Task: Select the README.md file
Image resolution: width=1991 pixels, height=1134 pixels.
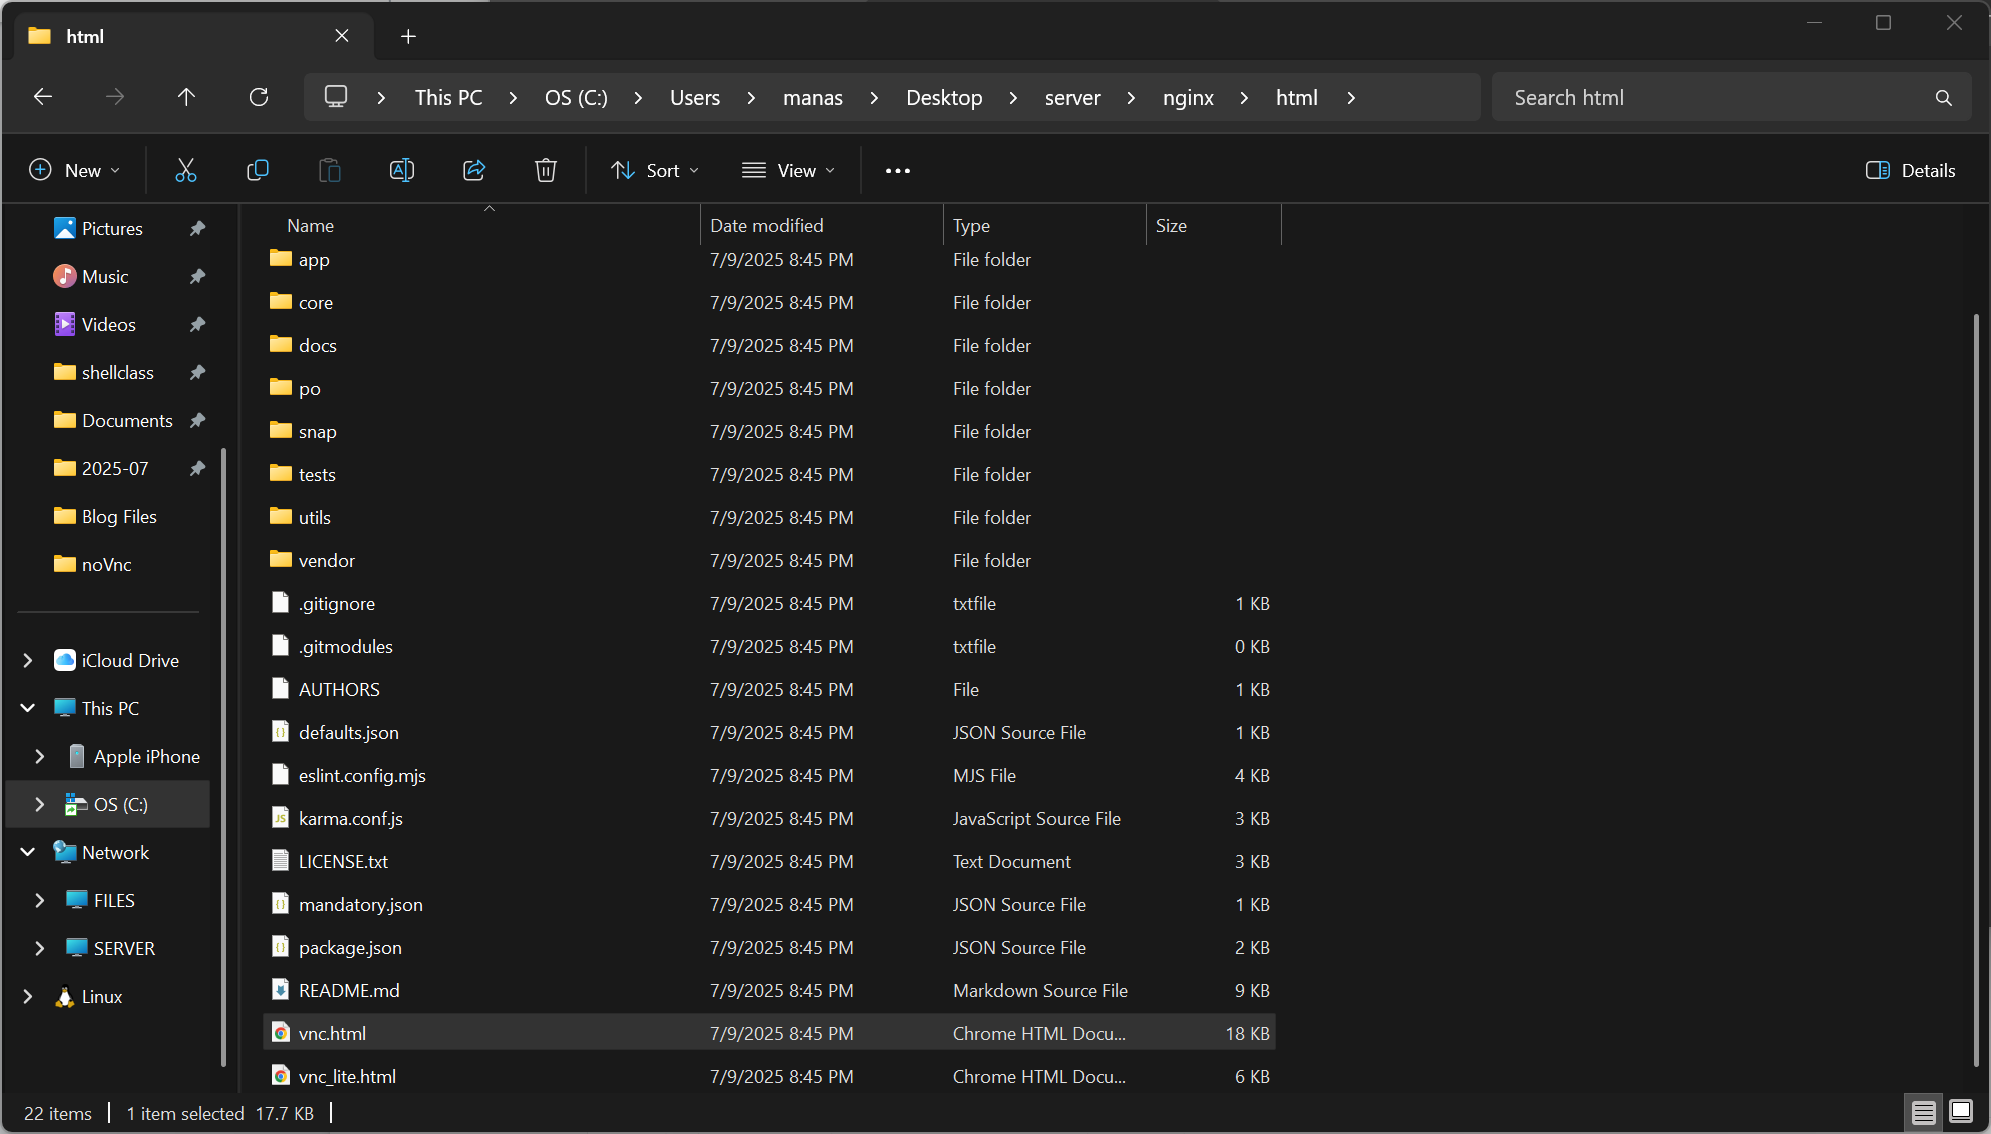Action: 769,991
